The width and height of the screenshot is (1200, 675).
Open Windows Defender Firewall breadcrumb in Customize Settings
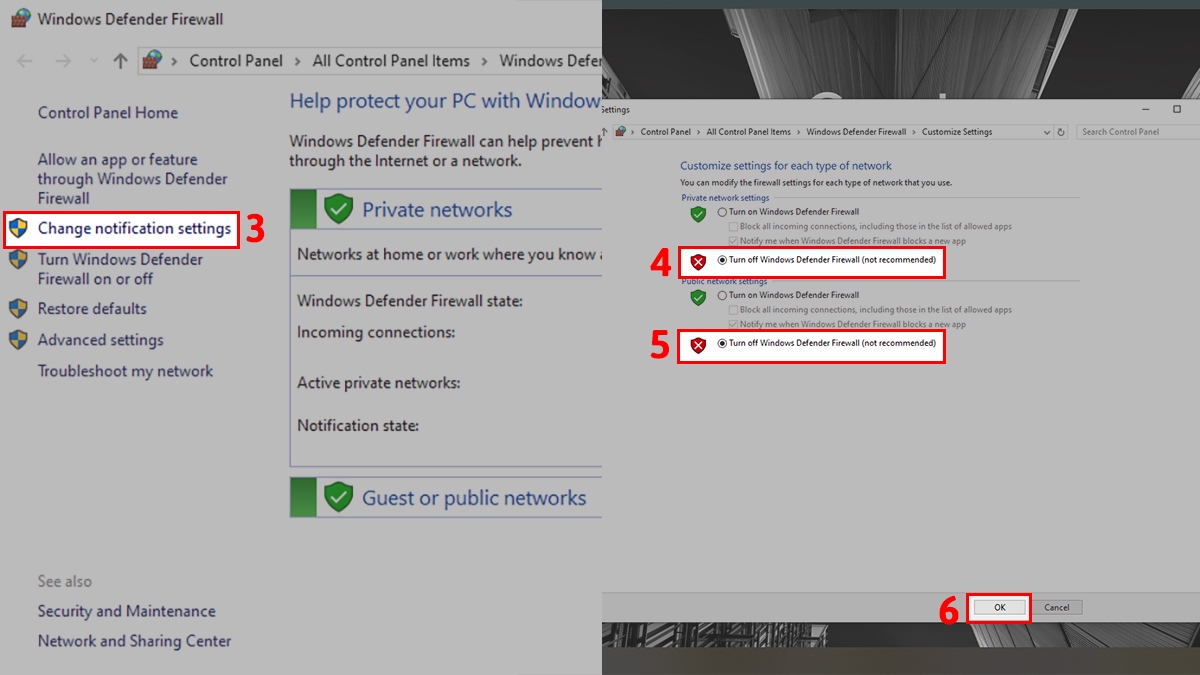coord(856,132)
